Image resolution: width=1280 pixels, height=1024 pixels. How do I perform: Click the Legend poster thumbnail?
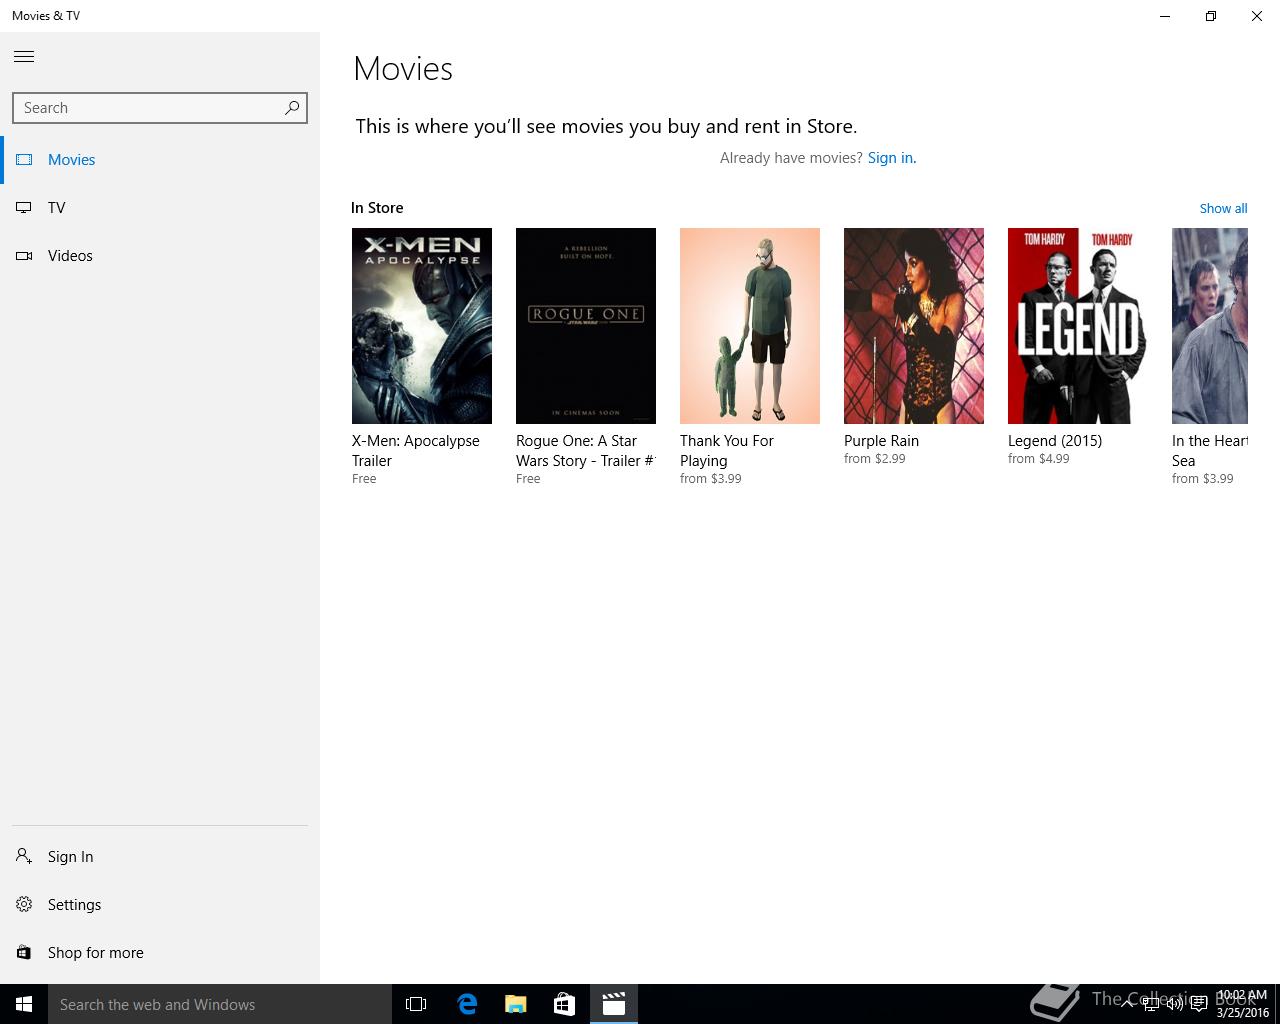click(1078, 326)
